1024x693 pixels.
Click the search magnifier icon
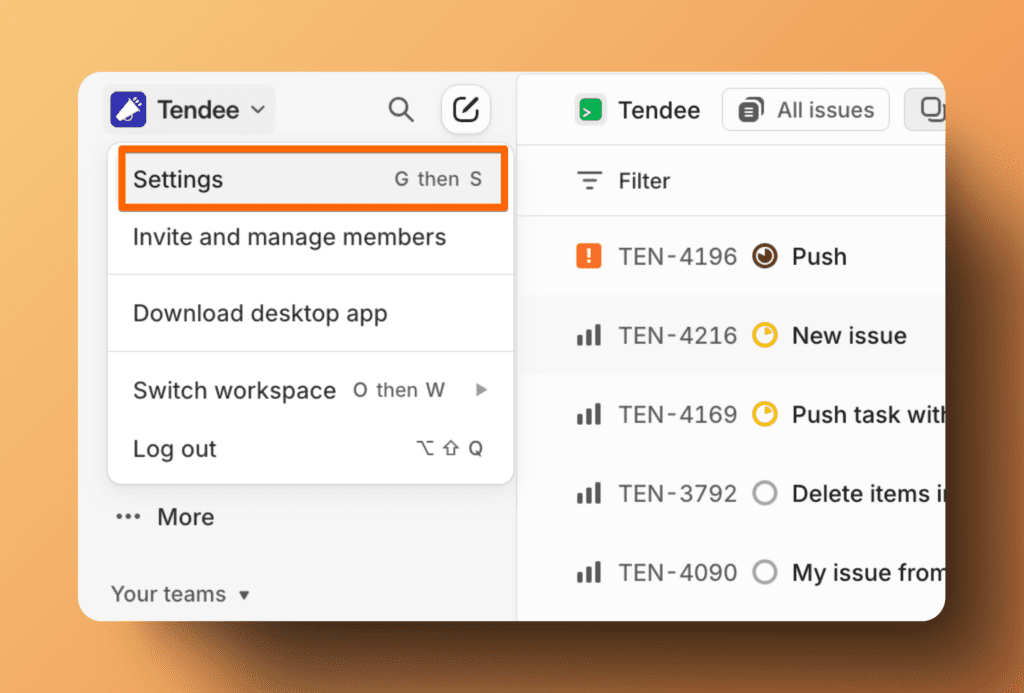[x=401, y=110]
